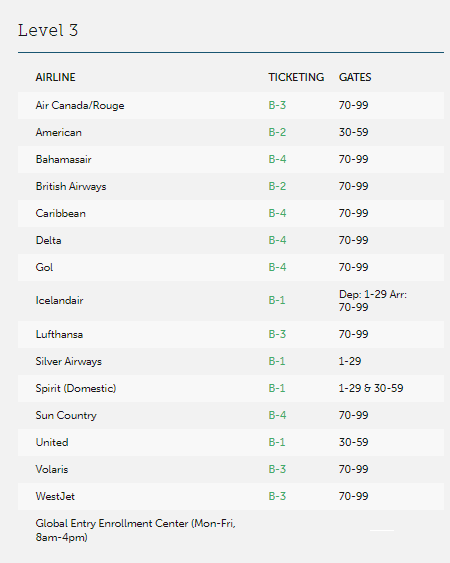The image size is (450, 563).
Task: Open B-3 ticketing link for Volaris
Action: point(277,469)
